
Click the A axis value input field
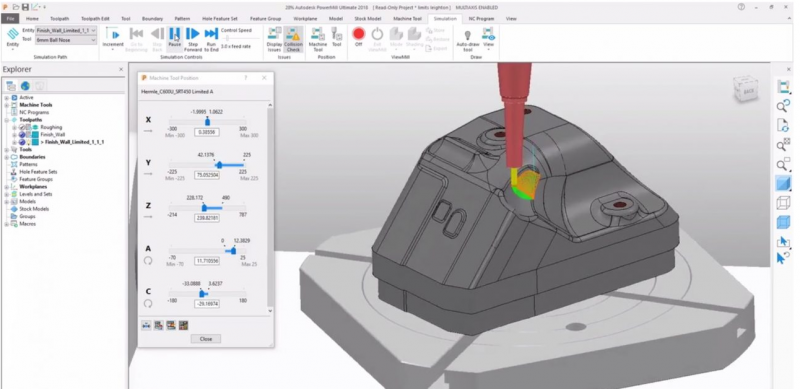[x=207, y=261]
